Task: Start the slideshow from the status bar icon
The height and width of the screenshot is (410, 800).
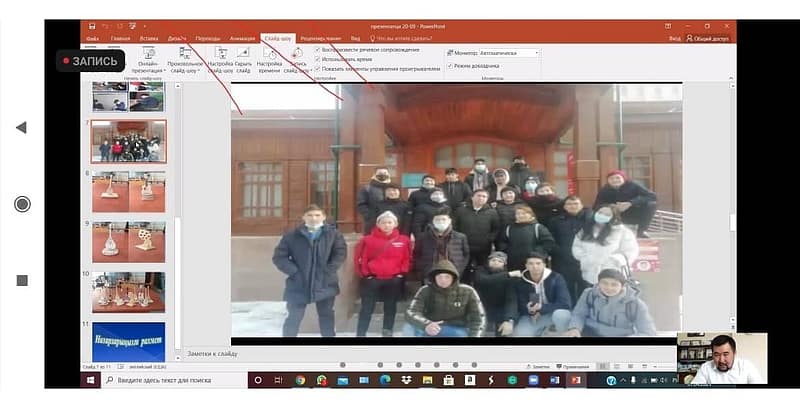Action: [644, 367]
